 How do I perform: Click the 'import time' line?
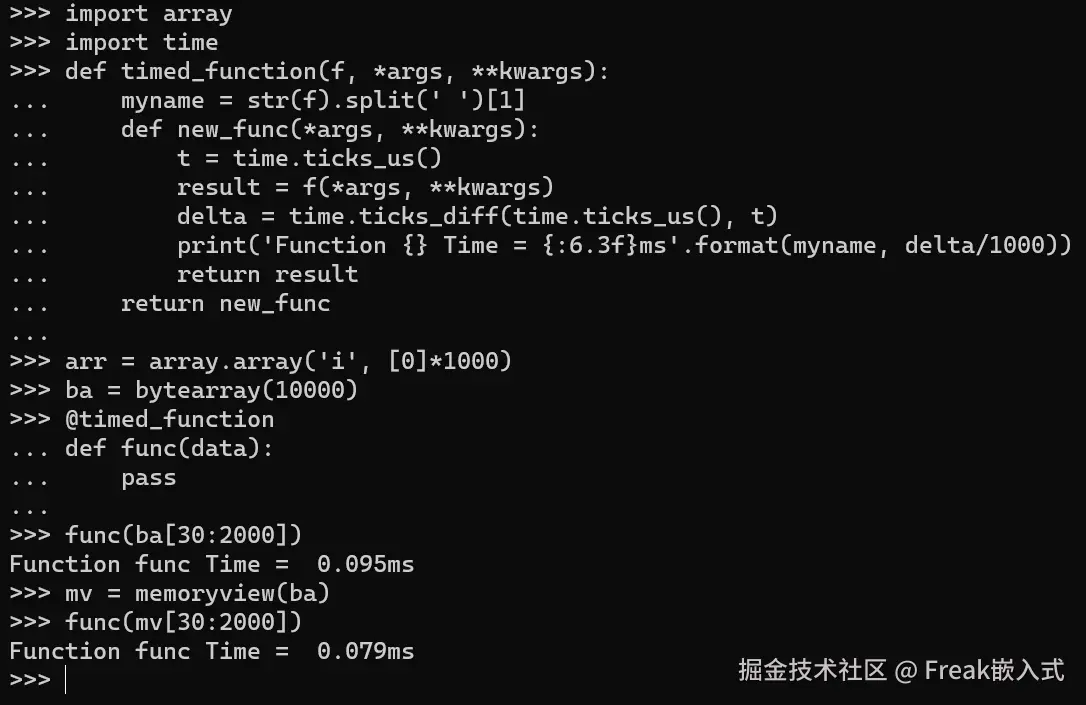(114, 43)
